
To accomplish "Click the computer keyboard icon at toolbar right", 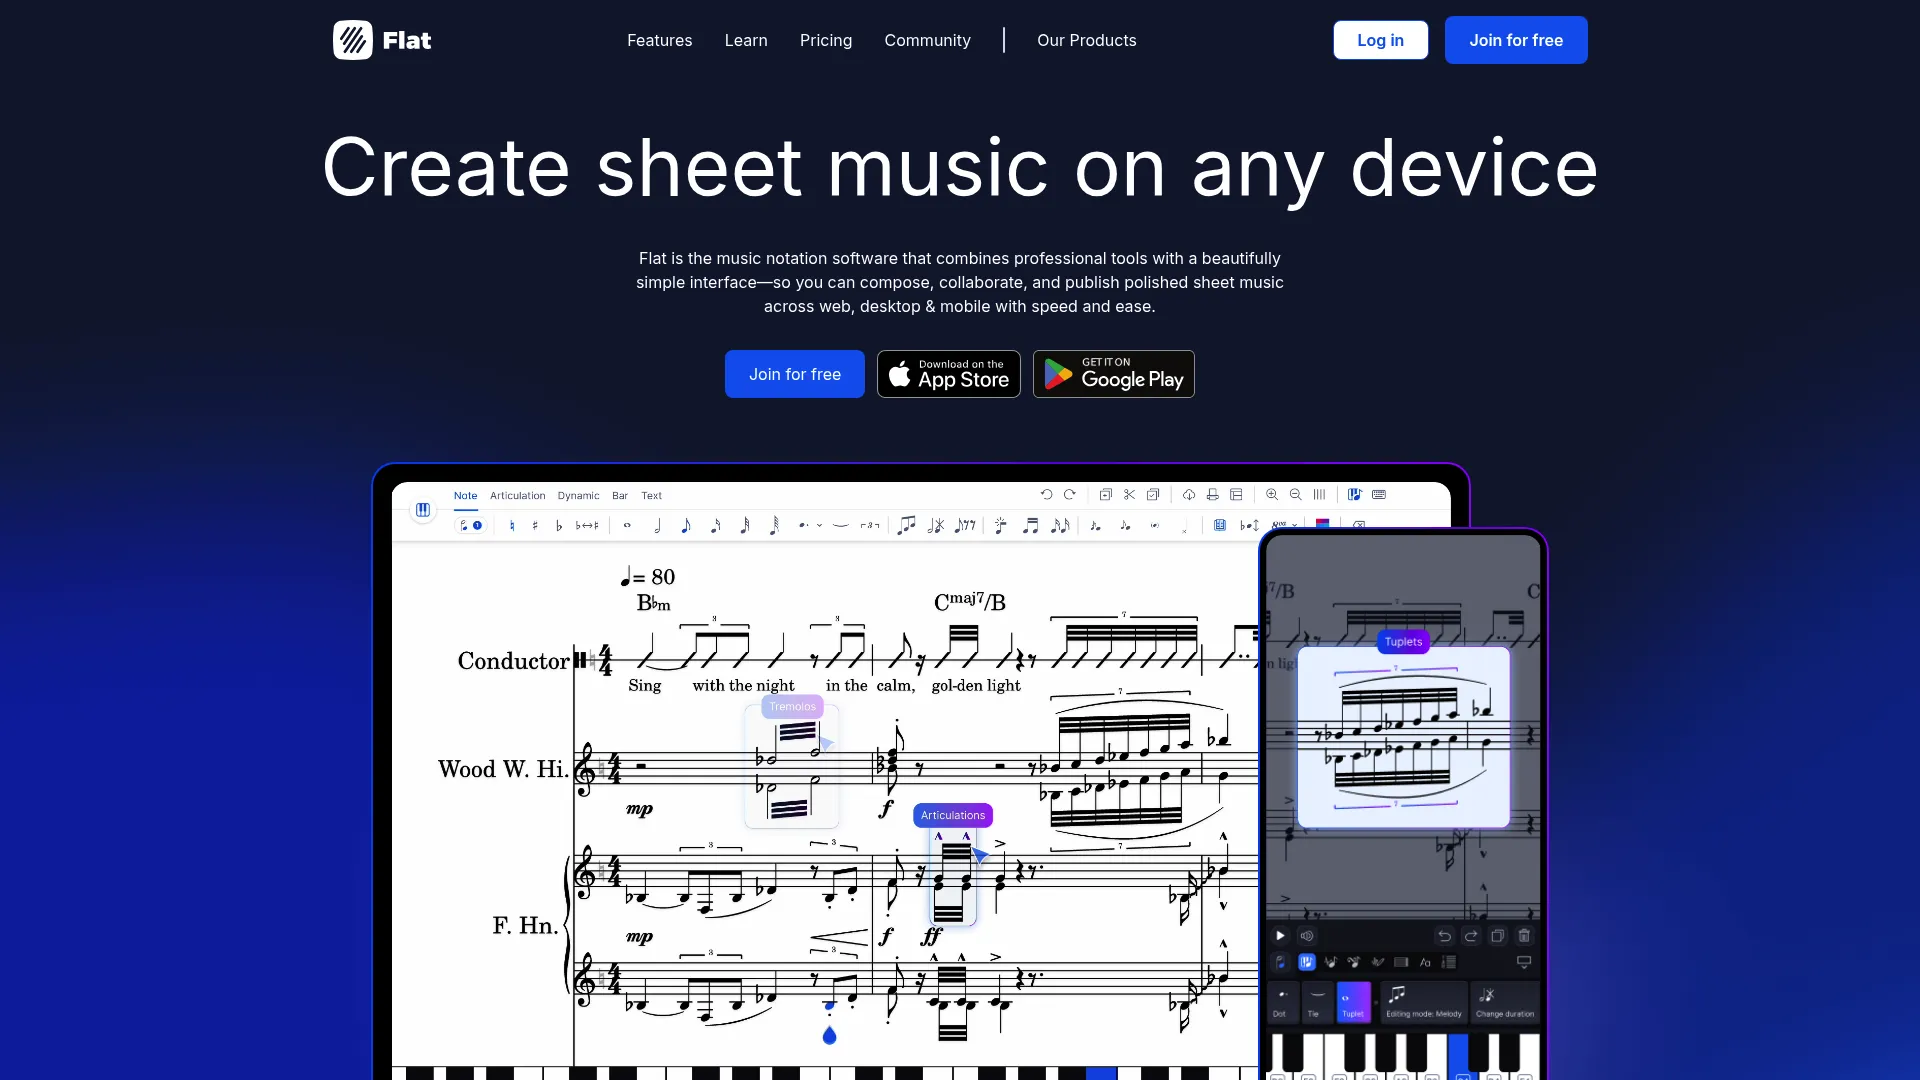I will point(1379,495).
